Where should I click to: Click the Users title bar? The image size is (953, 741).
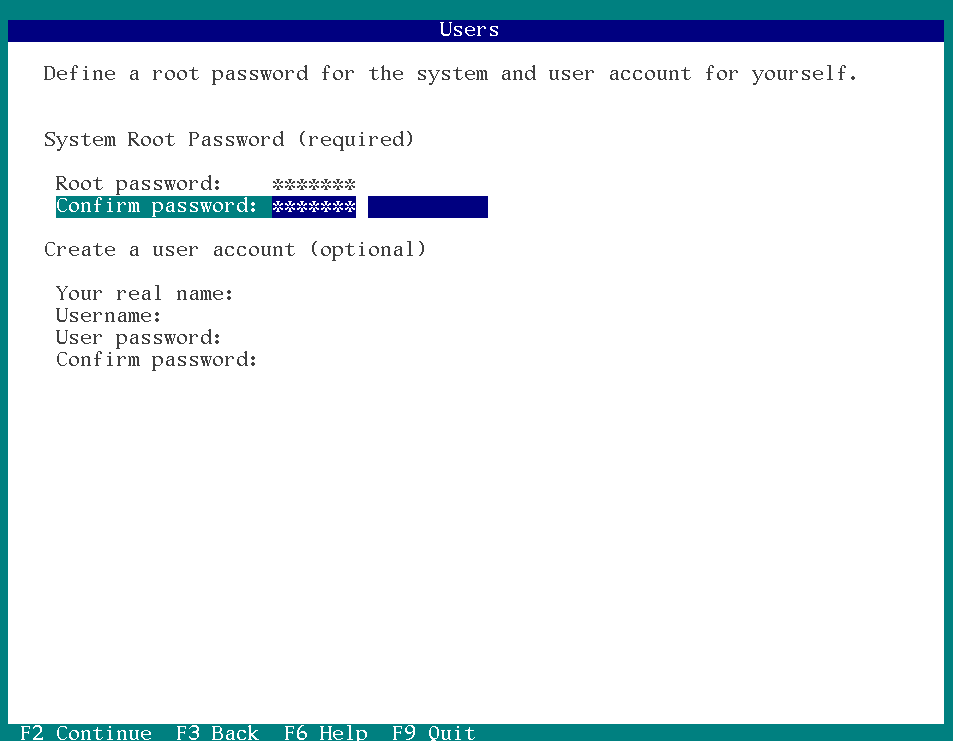[476, 30]
